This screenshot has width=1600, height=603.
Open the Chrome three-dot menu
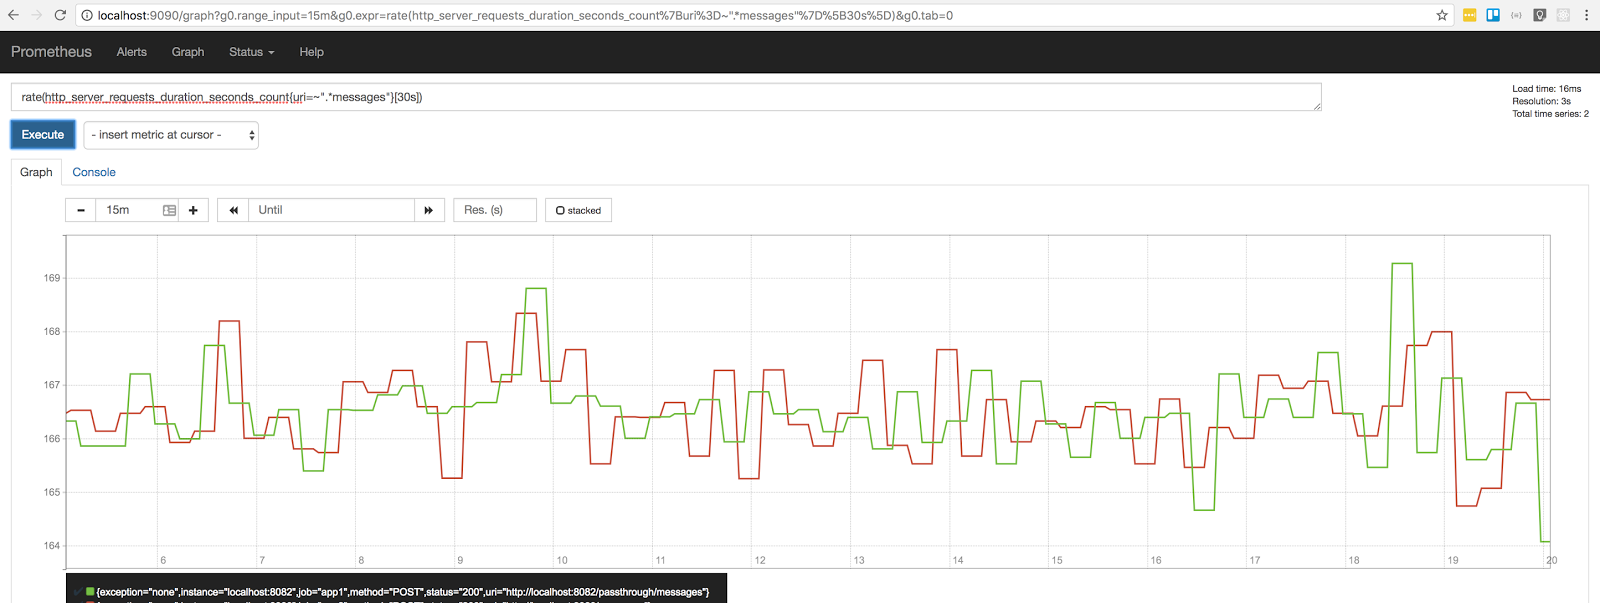[1586, 15]
